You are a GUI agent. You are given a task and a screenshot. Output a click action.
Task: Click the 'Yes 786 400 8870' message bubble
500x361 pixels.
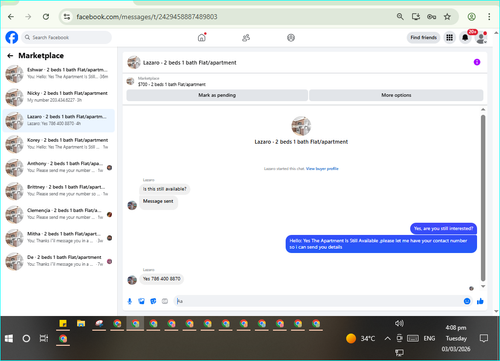click(162, 279)
